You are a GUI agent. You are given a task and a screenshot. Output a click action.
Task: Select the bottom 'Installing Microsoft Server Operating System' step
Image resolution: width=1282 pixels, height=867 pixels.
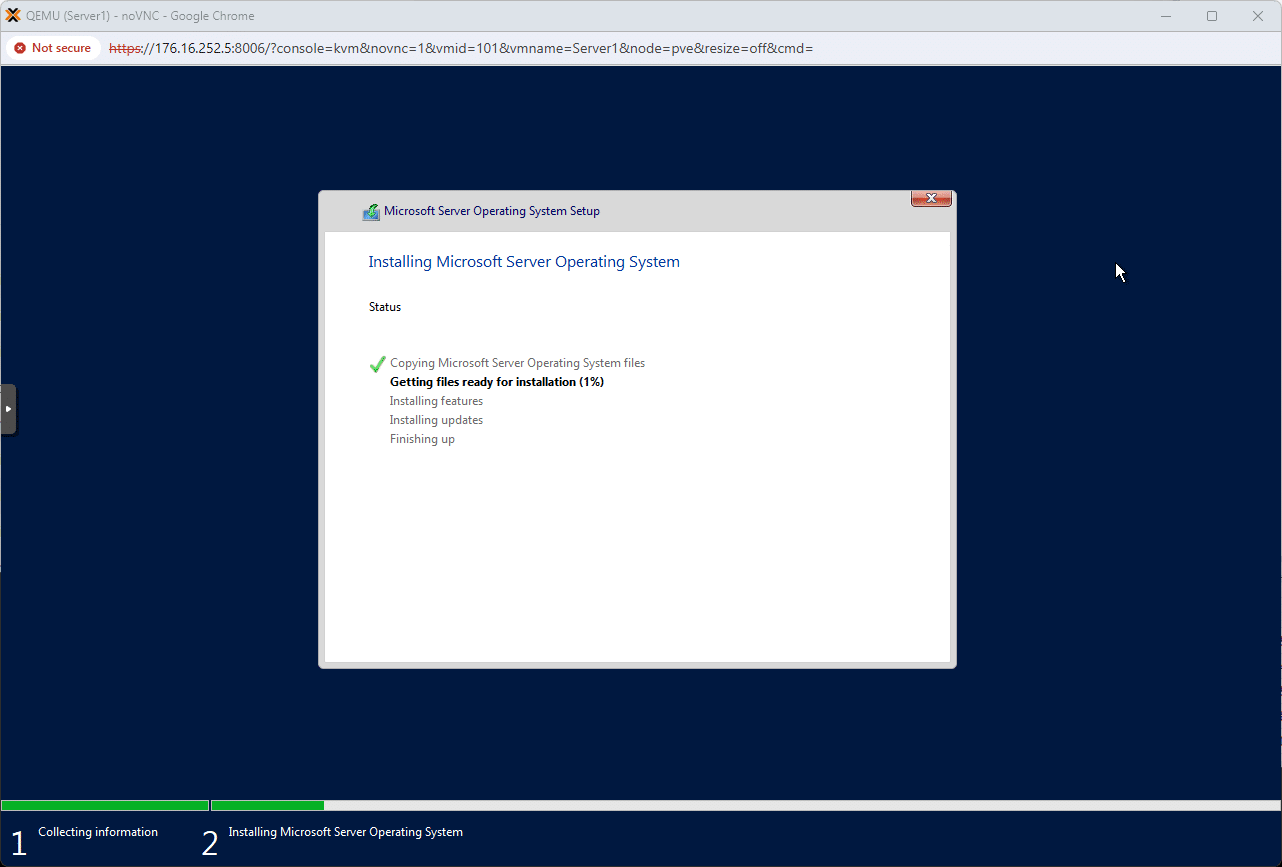pyautogui.click(x=345, y=832)
